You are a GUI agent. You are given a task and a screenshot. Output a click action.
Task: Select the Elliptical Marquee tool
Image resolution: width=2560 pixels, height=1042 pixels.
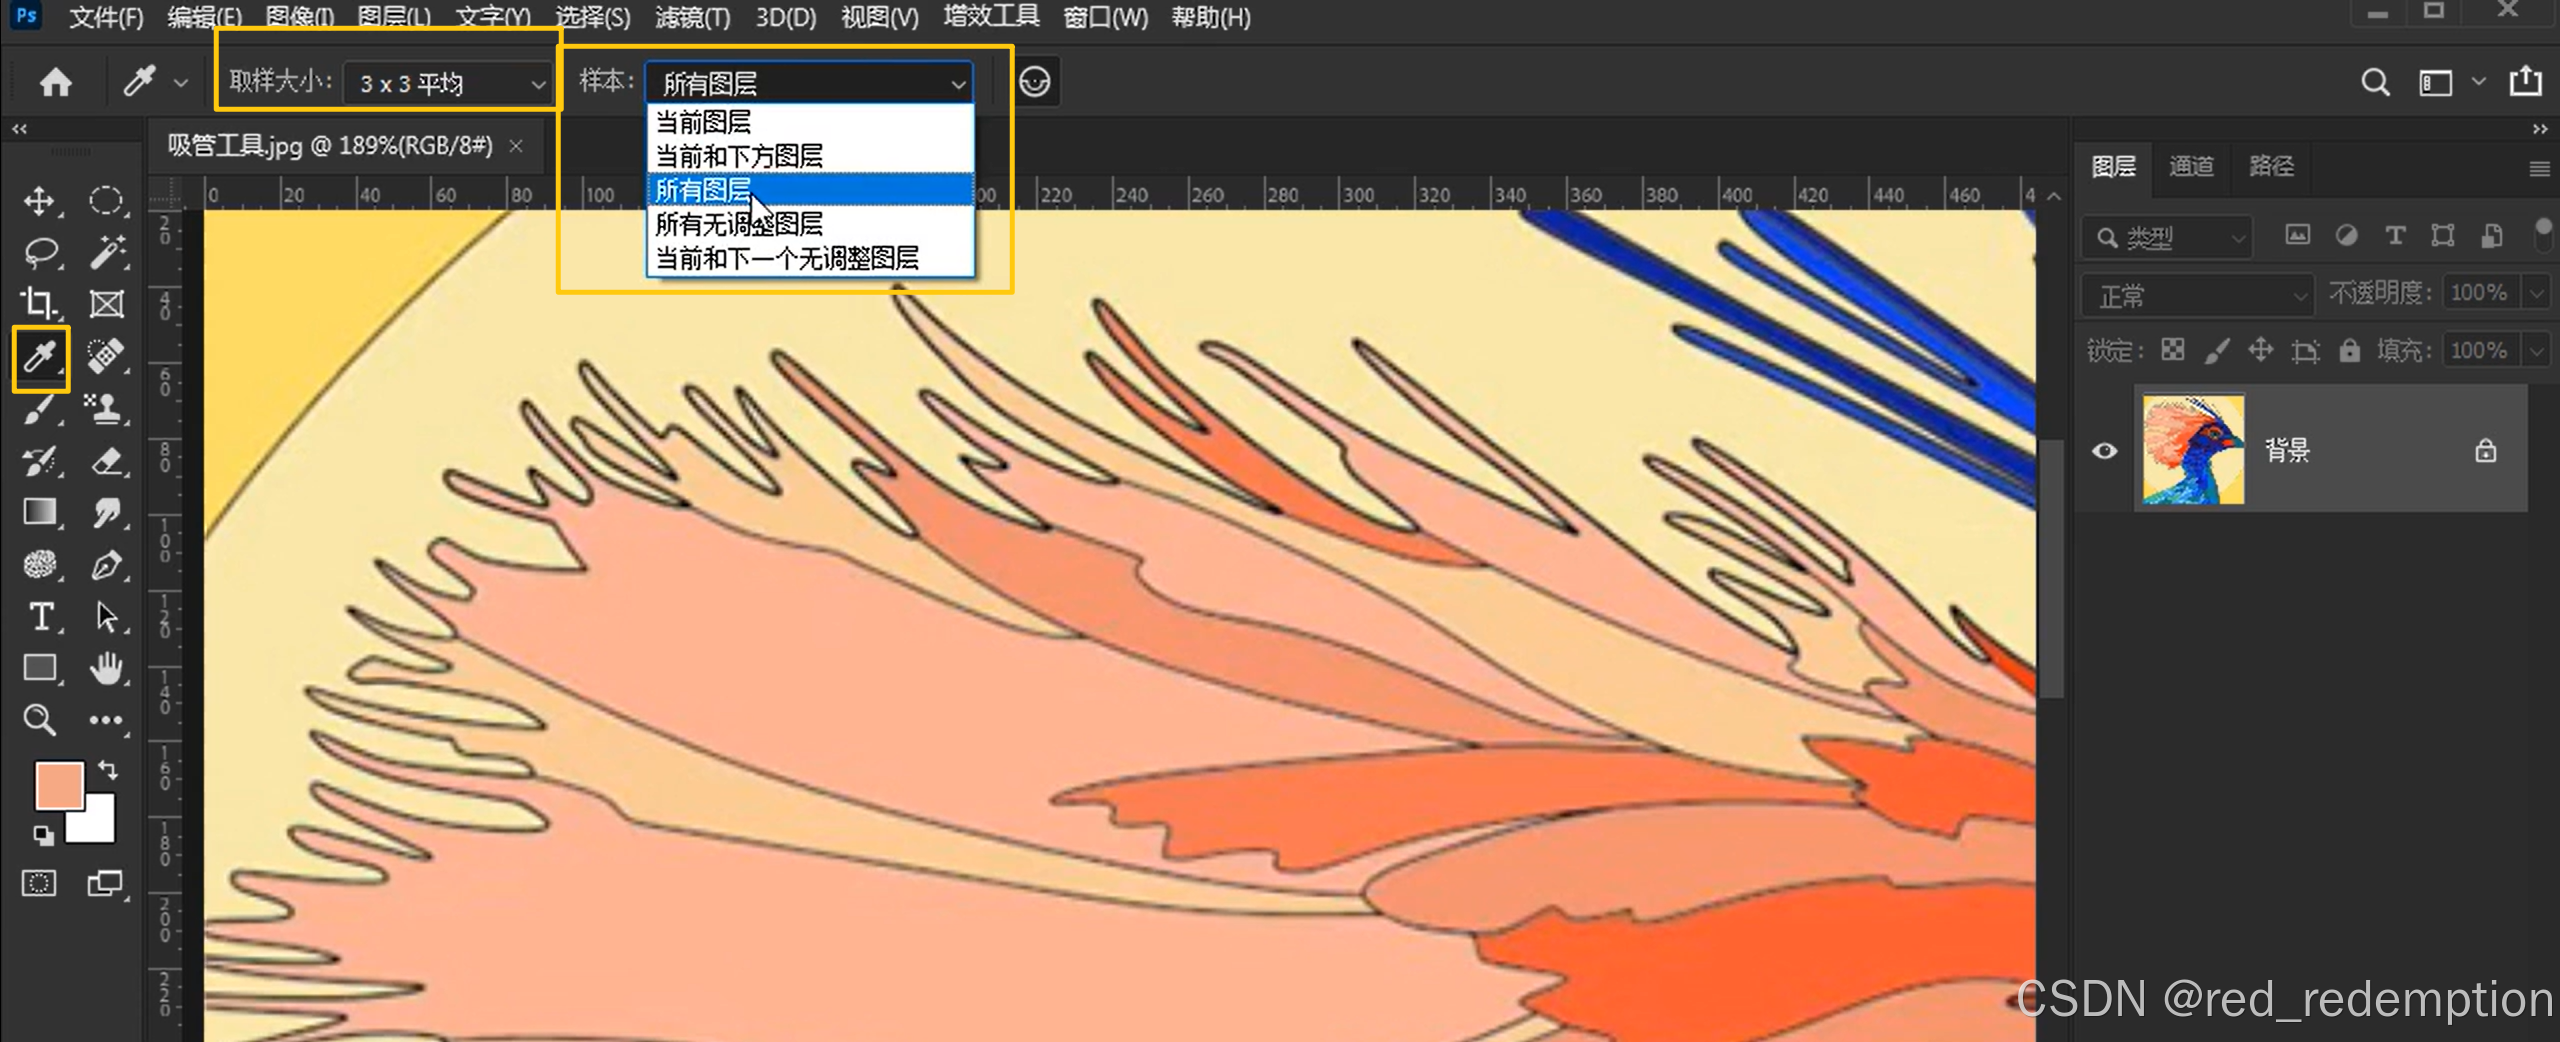click(x=106, y=201)
